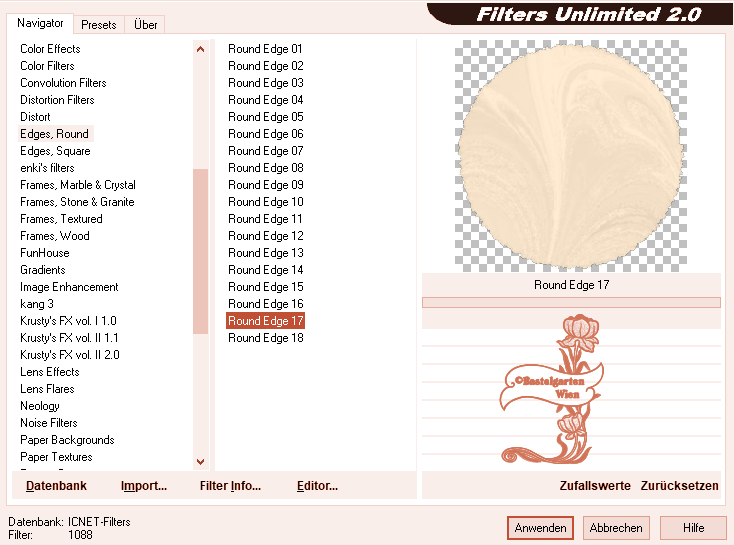The image size is (734, 545).
Task: Click the round edge preview thumbnail
Action: coord(570,155)
